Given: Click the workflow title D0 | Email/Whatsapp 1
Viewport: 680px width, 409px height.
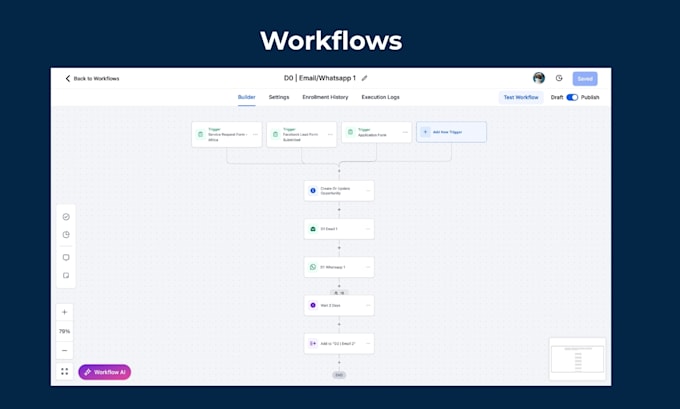Looking at the screenshot, I should 320,78.
